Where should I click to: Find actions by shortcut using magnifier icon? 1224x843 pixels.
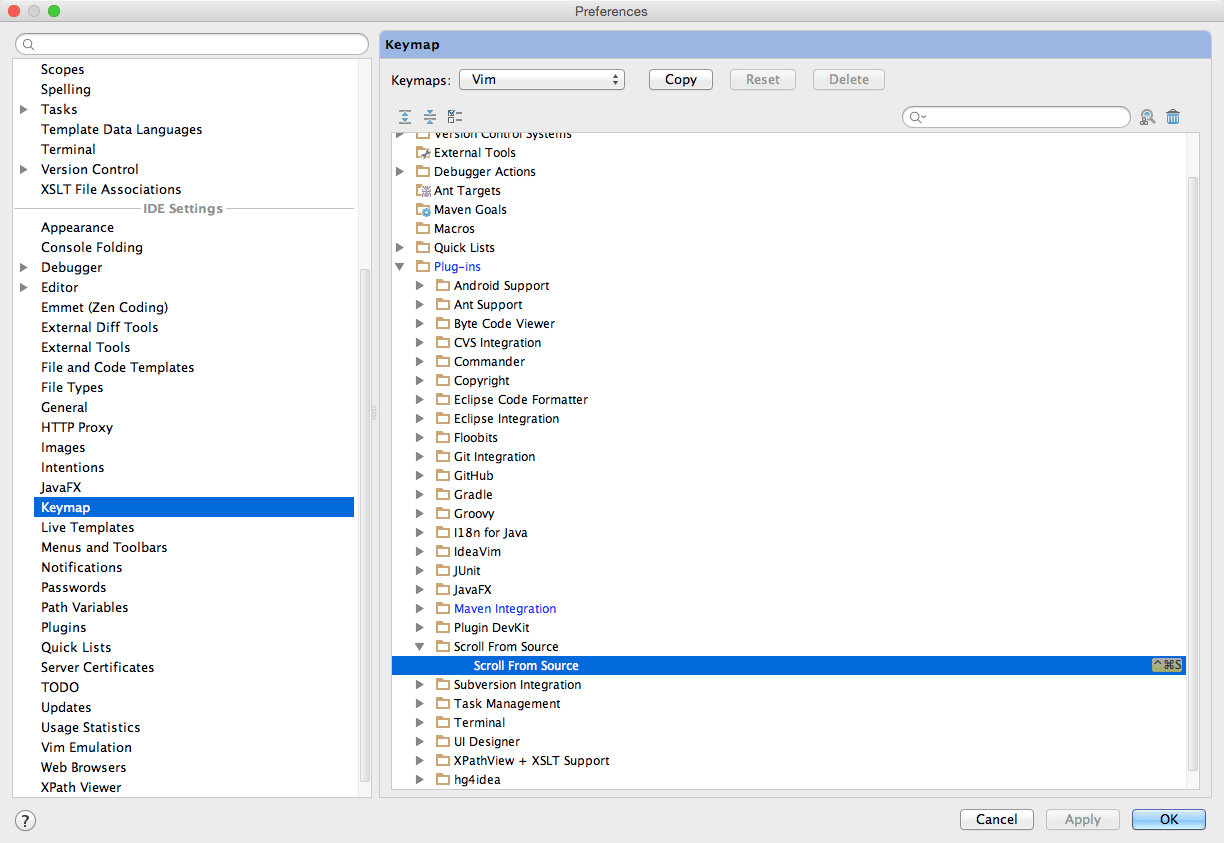click(1147, 117)
